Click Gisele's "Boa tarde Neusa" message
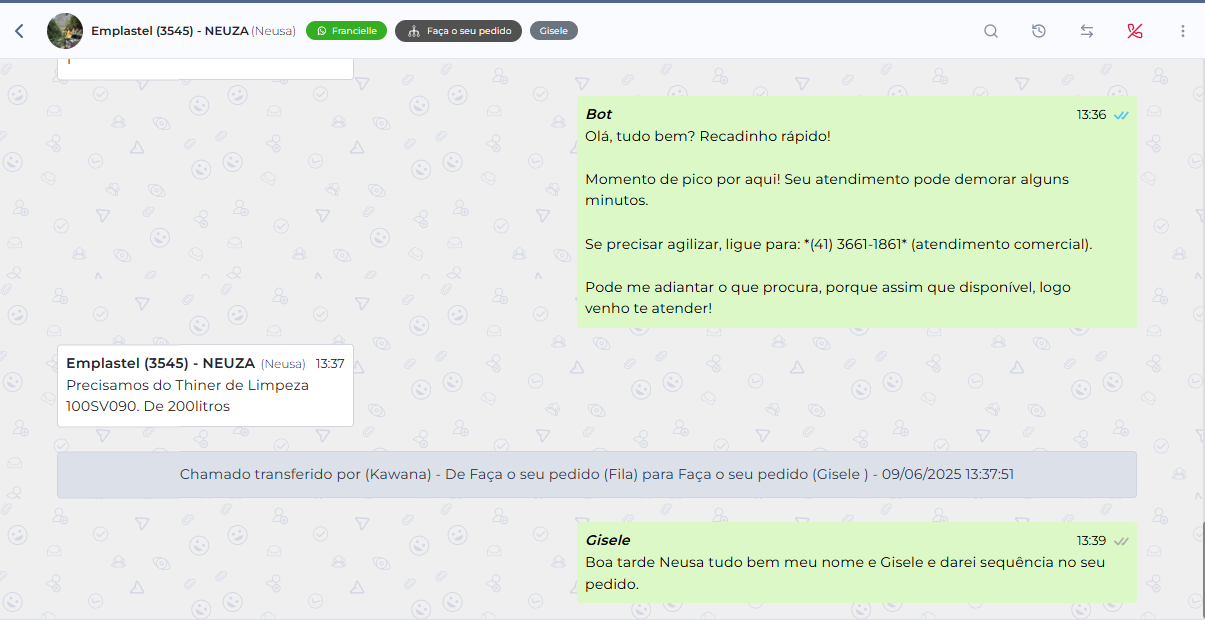Image resolution: width=1205 pixels, height=620 pixels. click(845, 573)
